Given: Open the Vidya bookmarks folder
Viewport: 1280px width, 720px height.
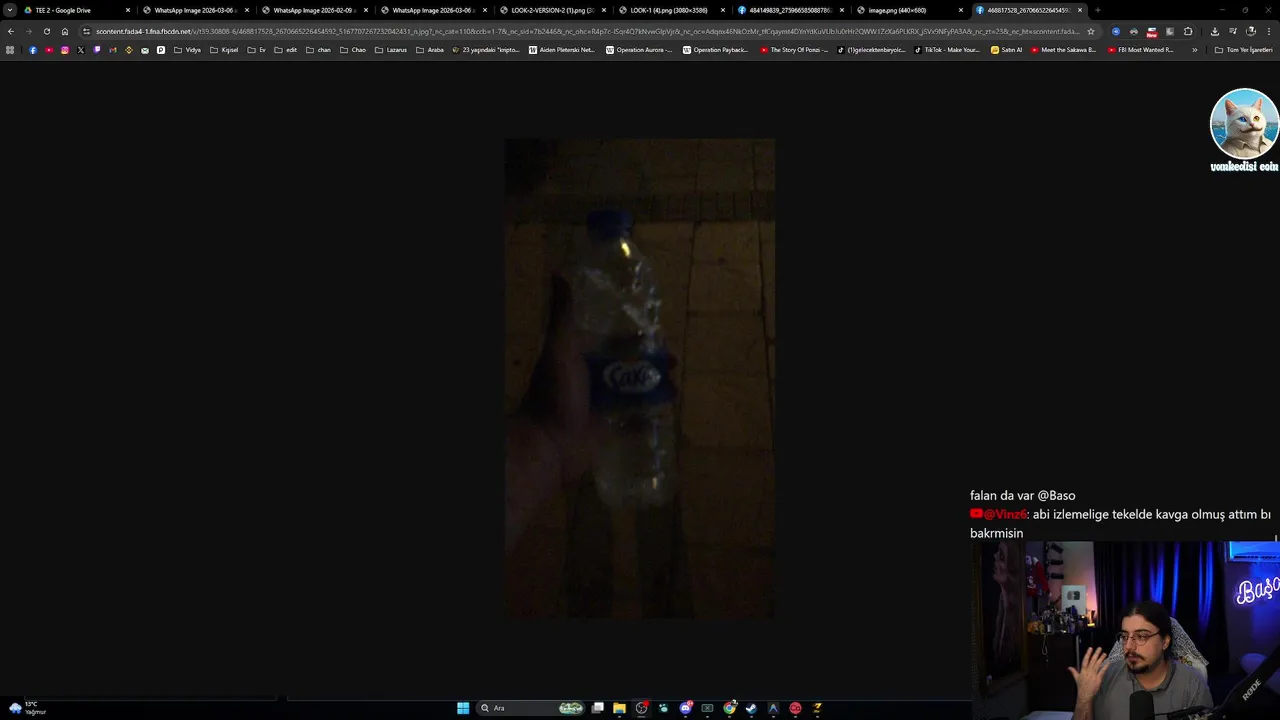Looking at the screenshot, I should [187, 50].
